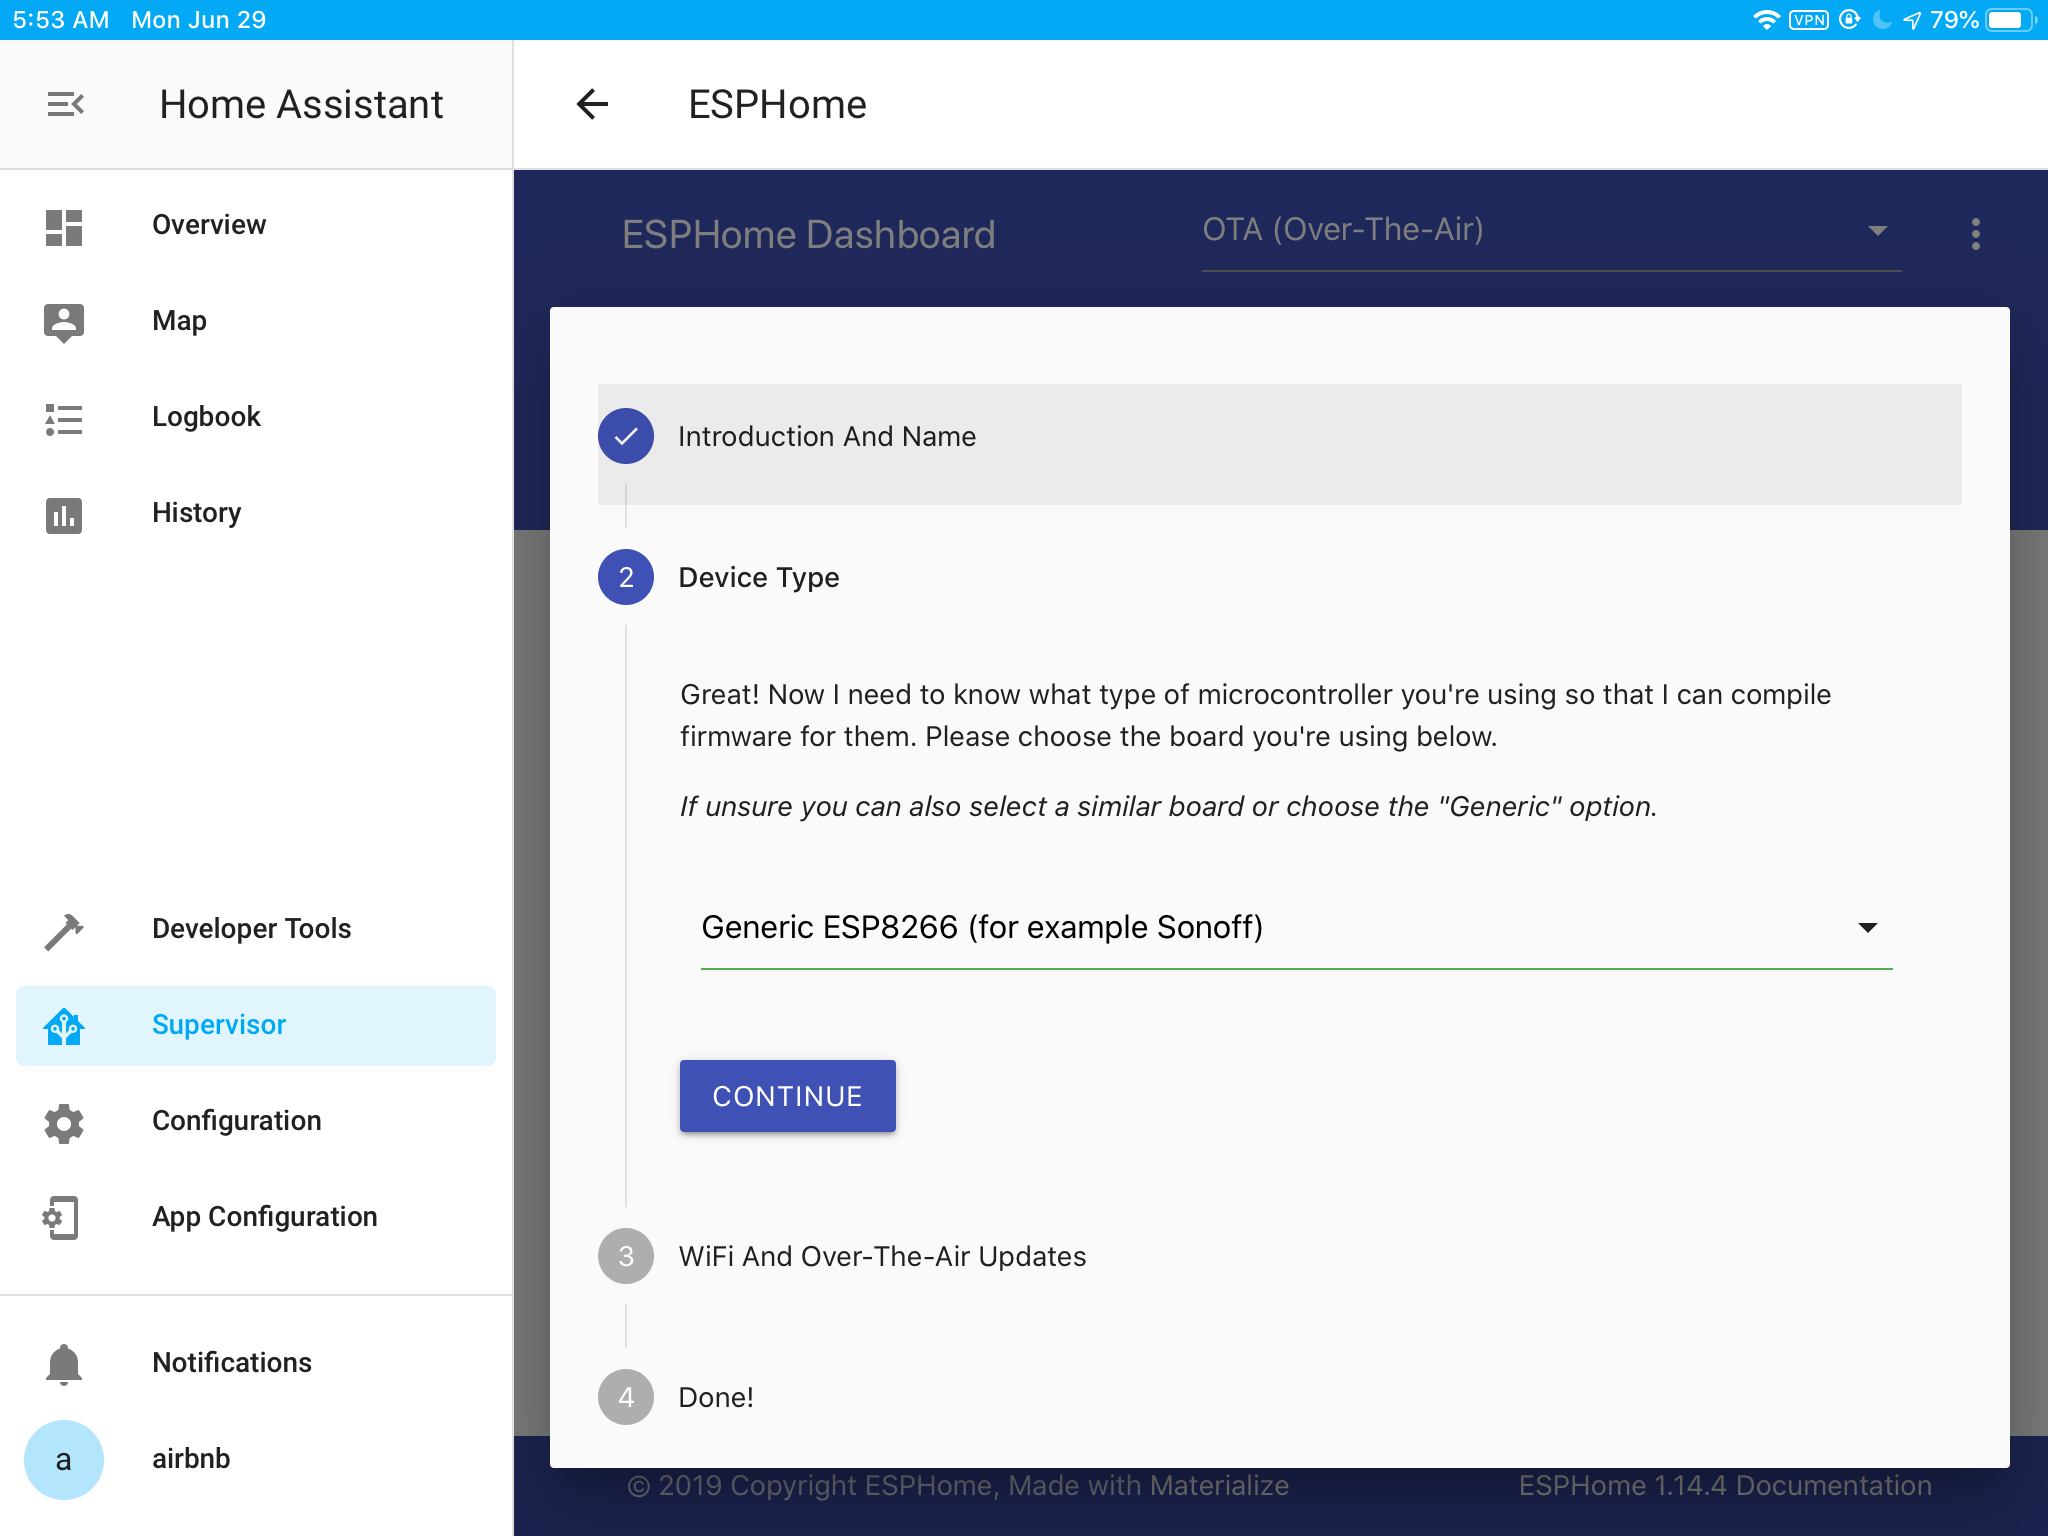This screenshot has height=1536, width=2048.
Task: Click the step 4 Done circle
Action: [x=626, y=1397]
